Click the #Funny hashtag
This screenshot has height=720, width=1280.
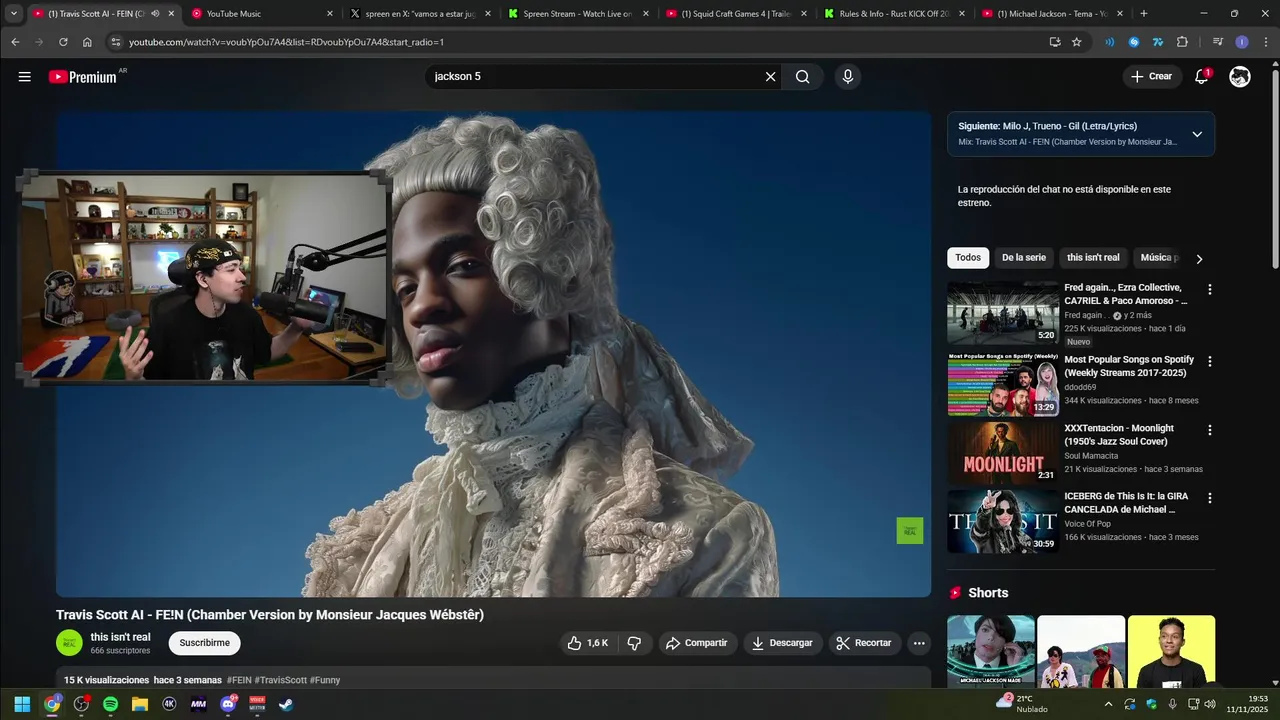[325, 680]
